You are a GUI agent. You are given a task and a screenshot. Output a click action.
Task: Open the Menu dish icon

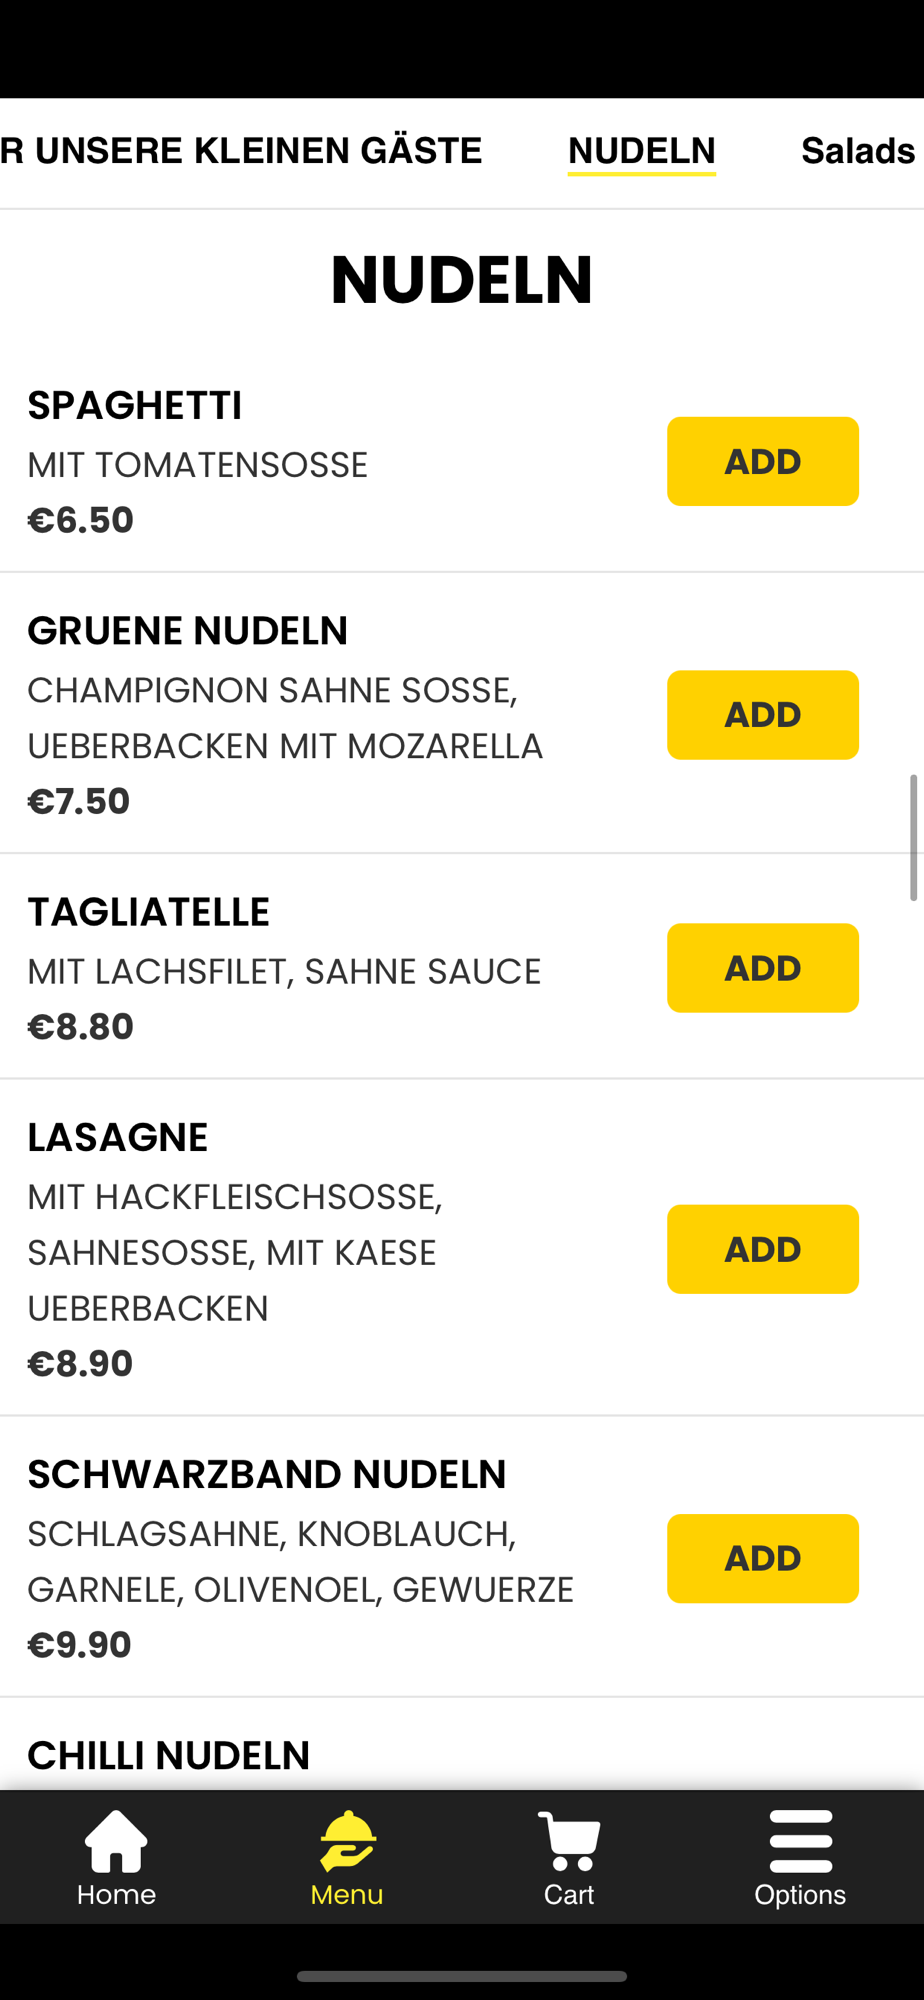[x=347, y=1842]
